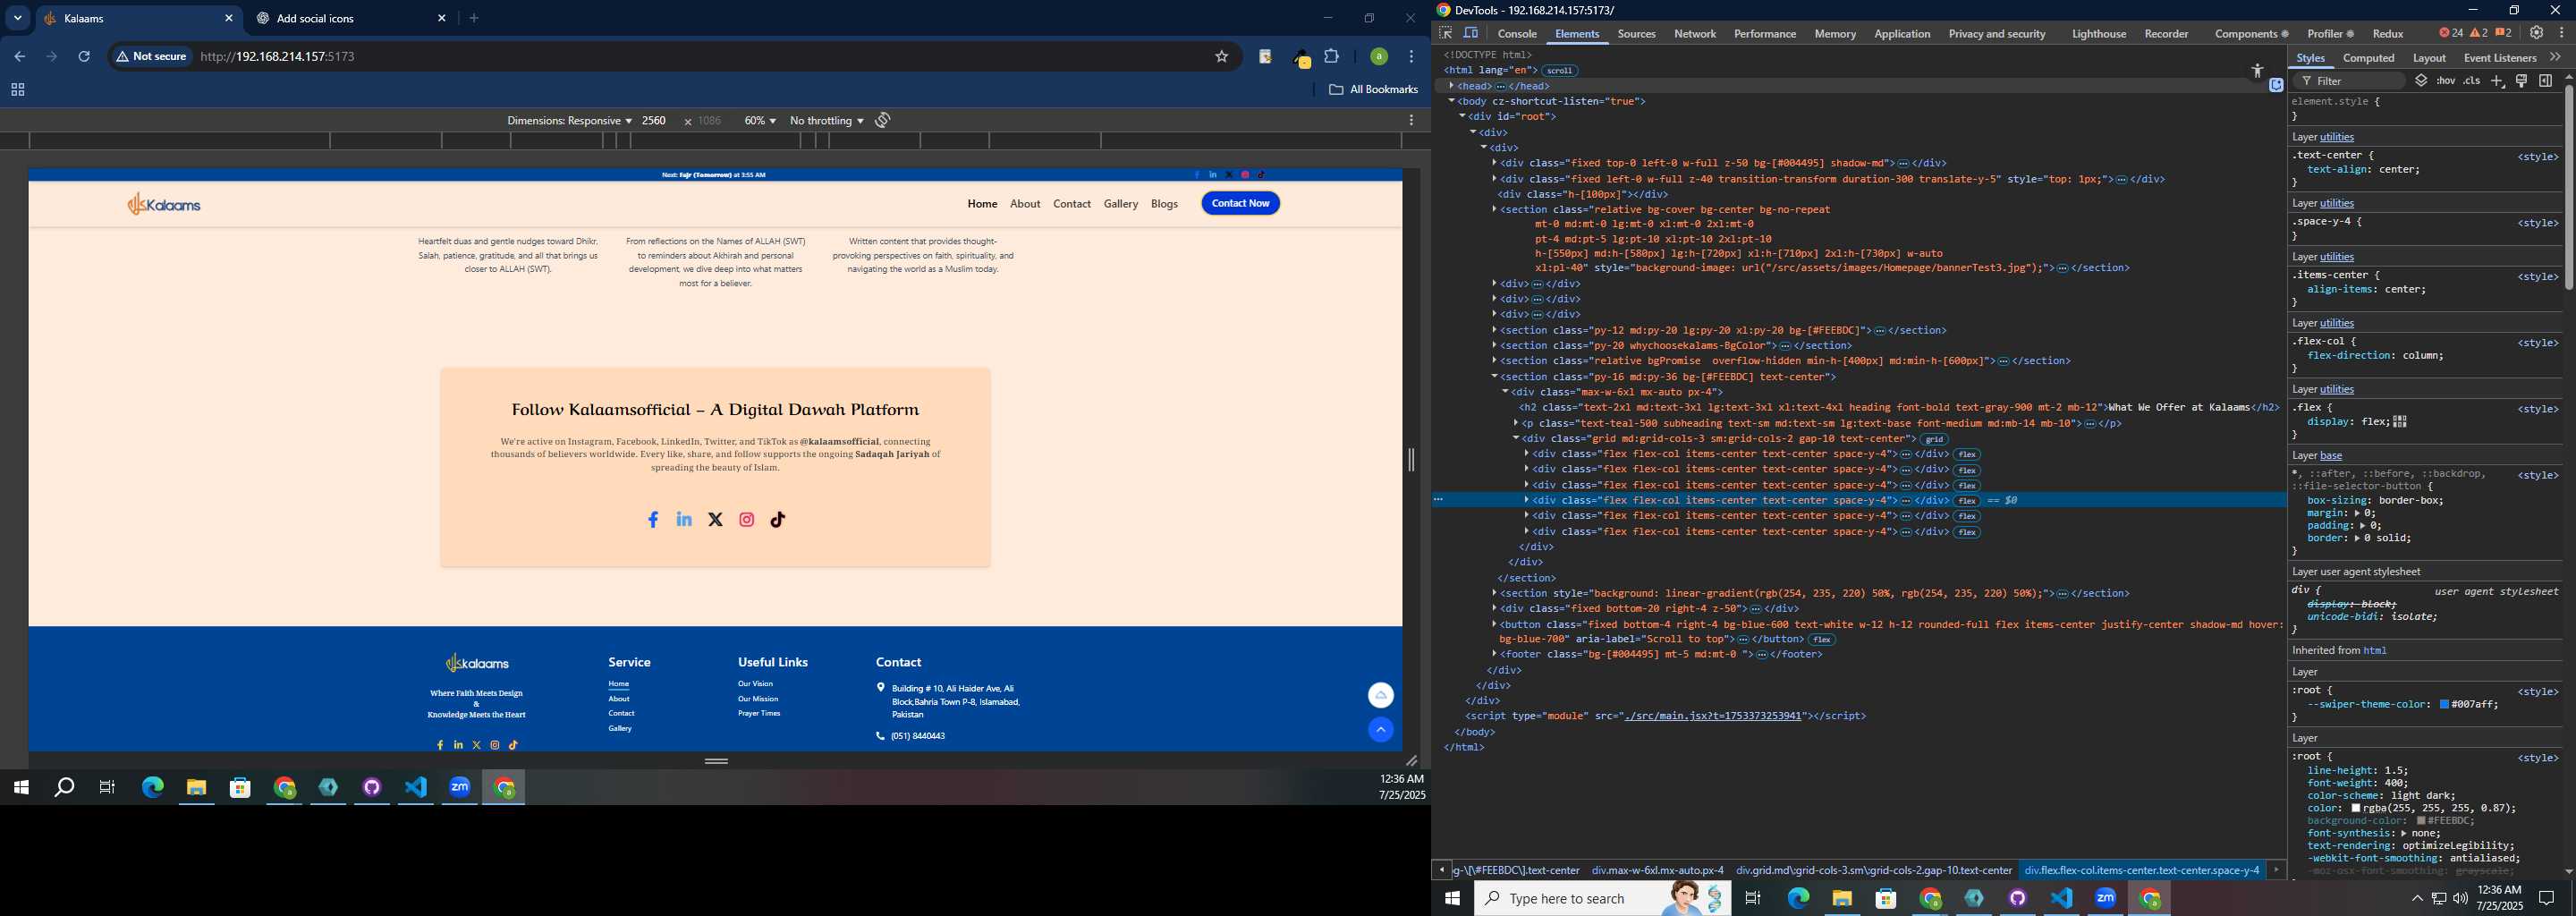The width and height of the screenshot is (2576, 916).
Task: Click the browser back arrow
Action: click(19, 57)
